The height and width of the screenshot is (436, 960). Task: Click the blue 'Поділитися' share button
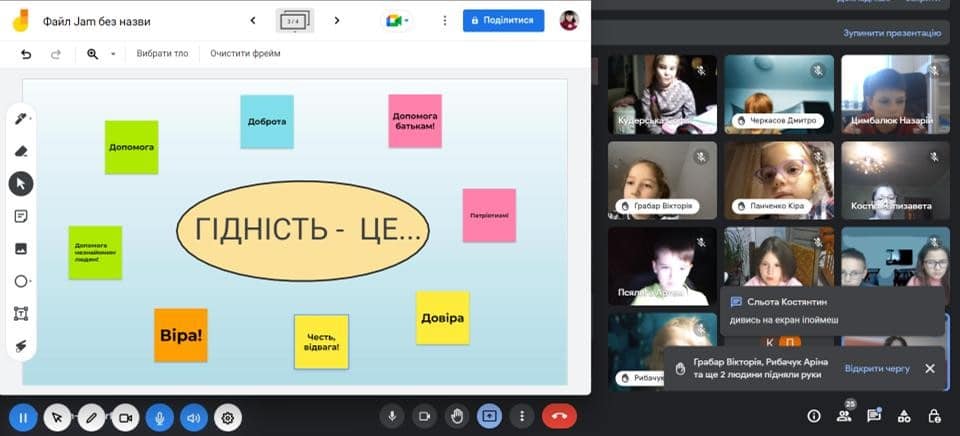pos(503,20)
